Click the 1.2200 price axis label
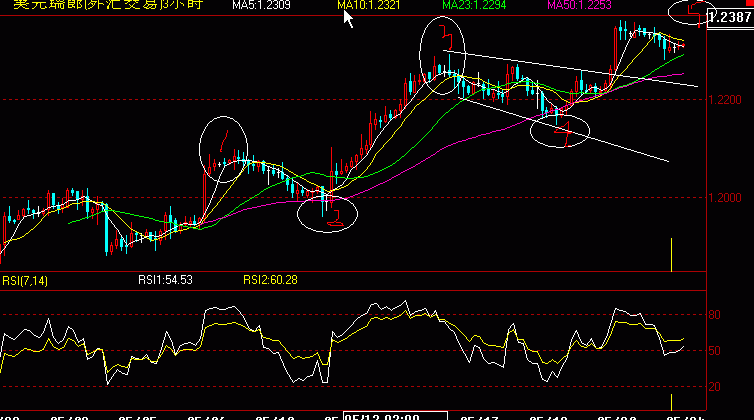Viewport: 754px width, 420px height. 725,100
